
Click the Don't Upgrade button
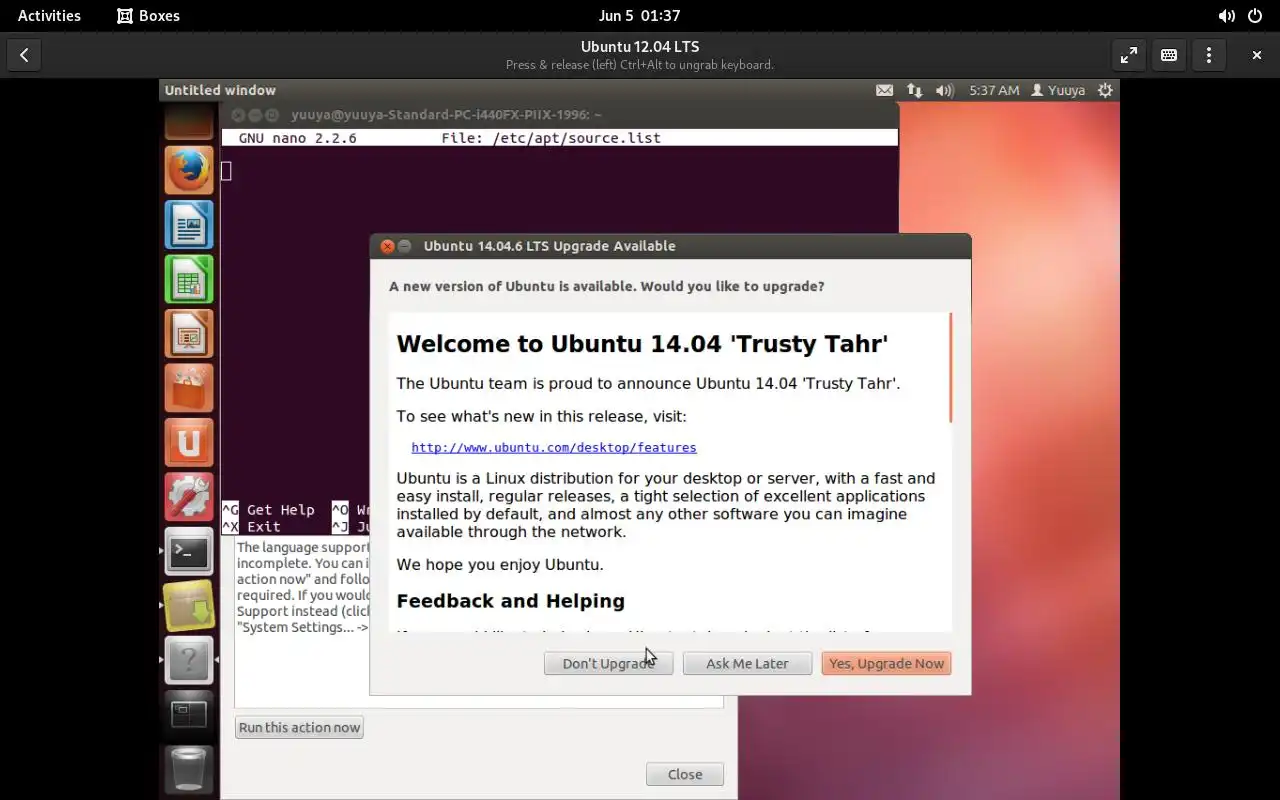tap(608, 663)
